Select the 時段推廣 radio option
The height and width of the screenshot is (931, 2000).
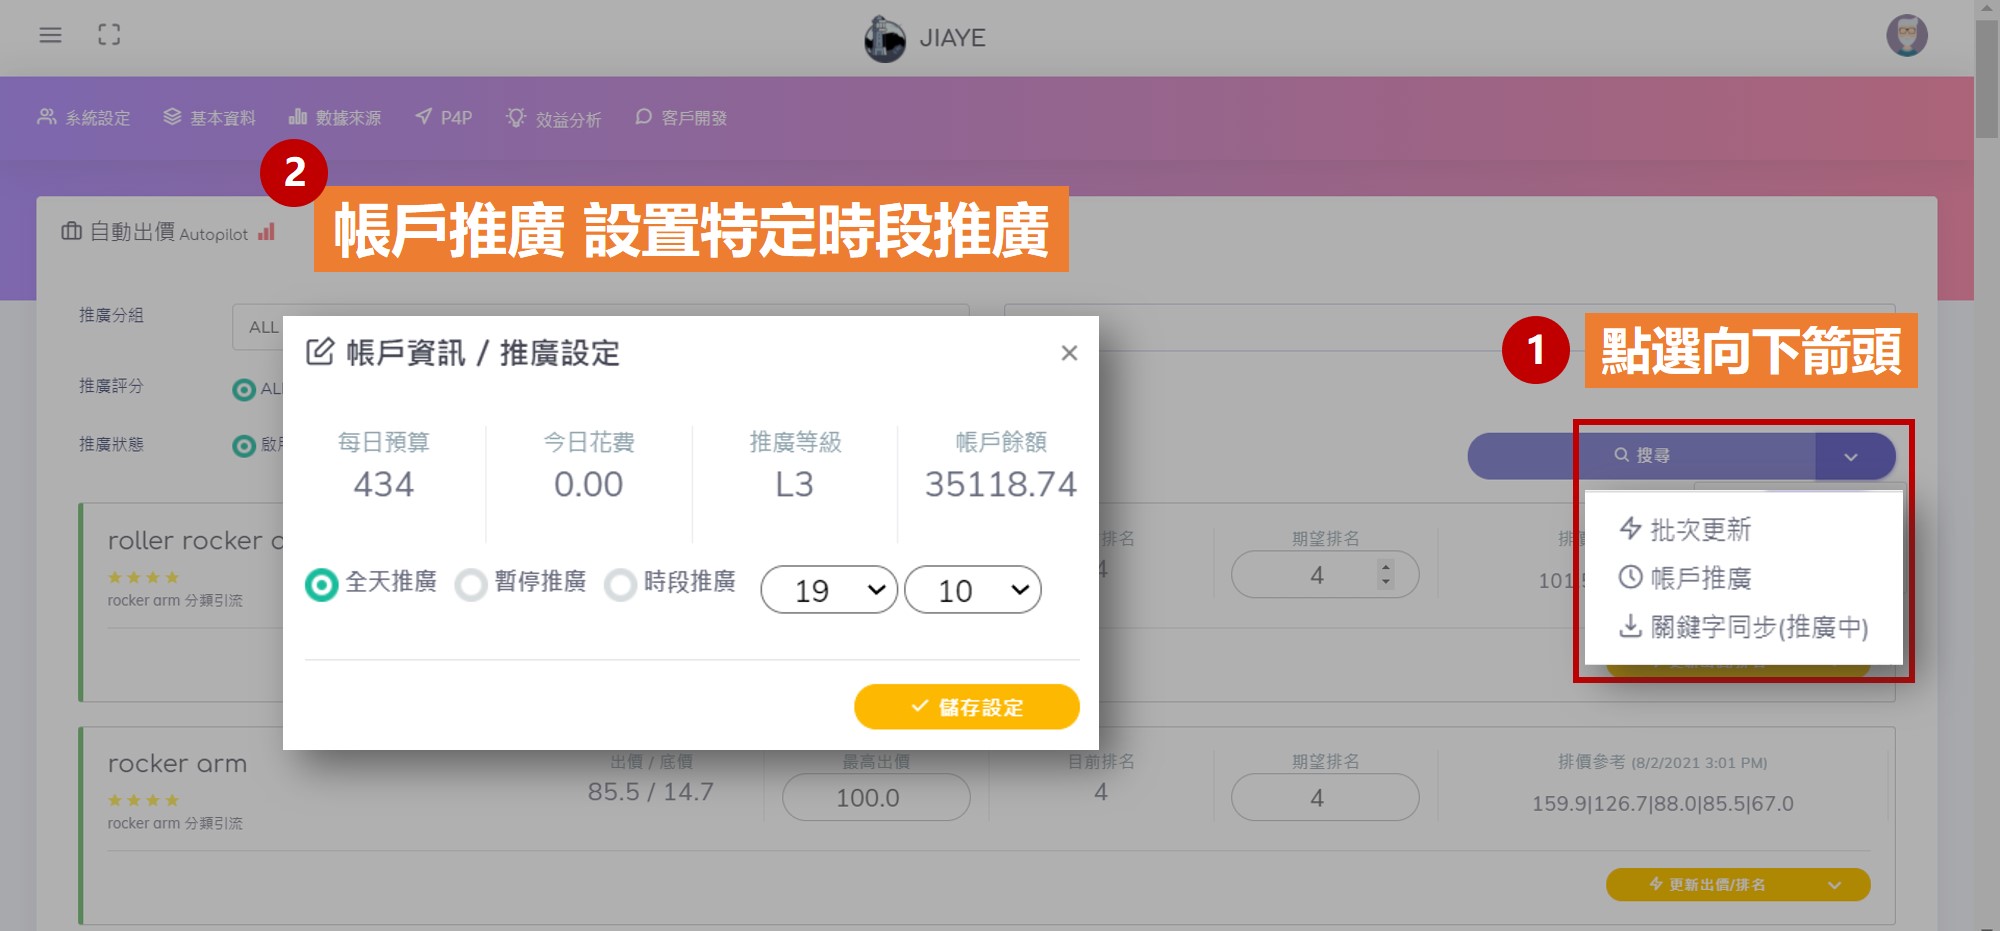point(620,584)
